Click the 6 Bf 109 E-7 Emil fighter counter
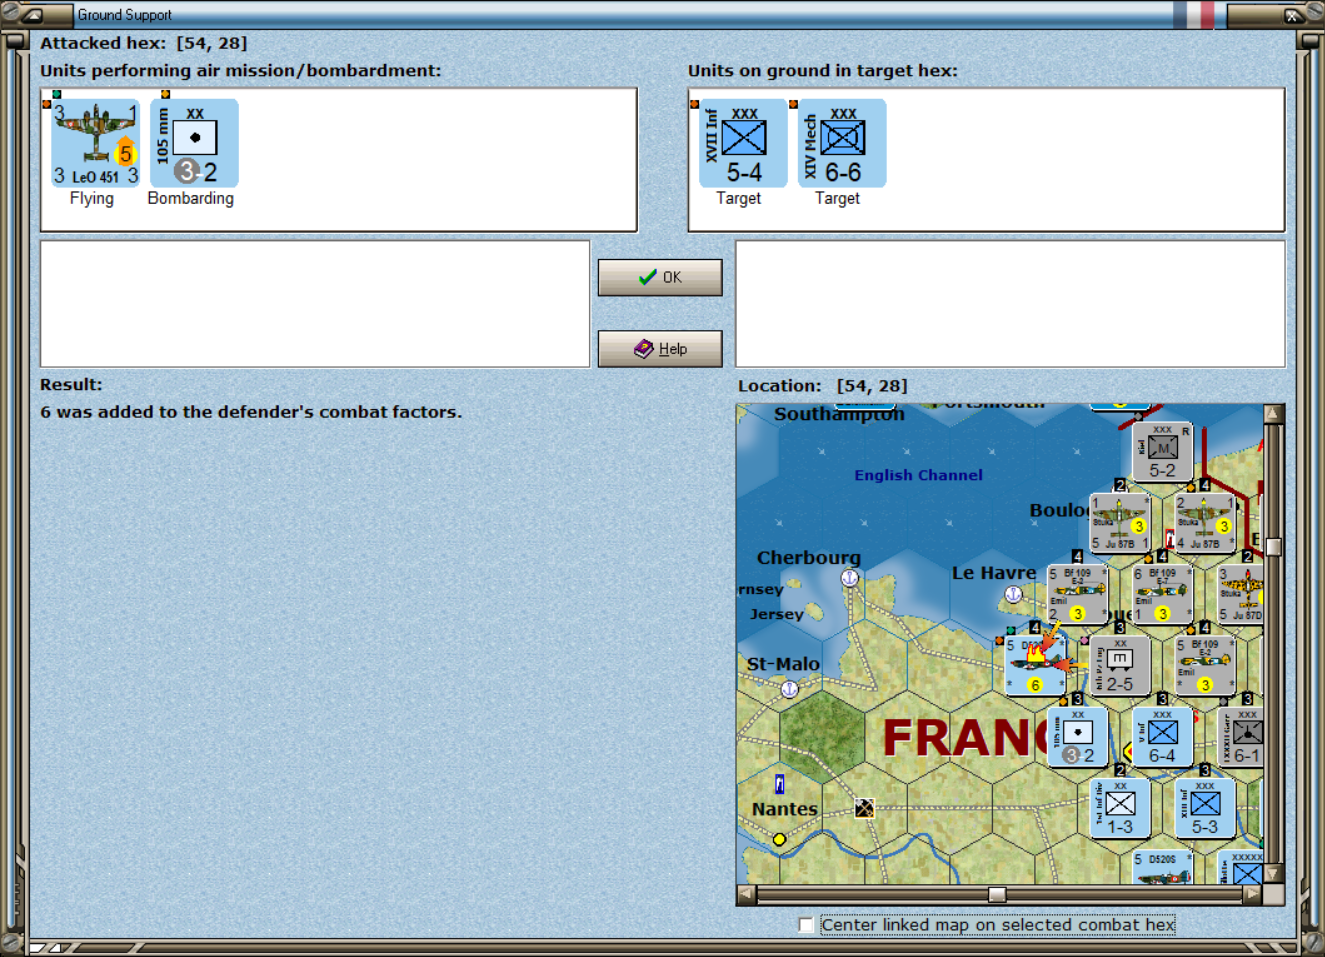Screen dimensions: 1325x957 click(x=1162, y=595)
